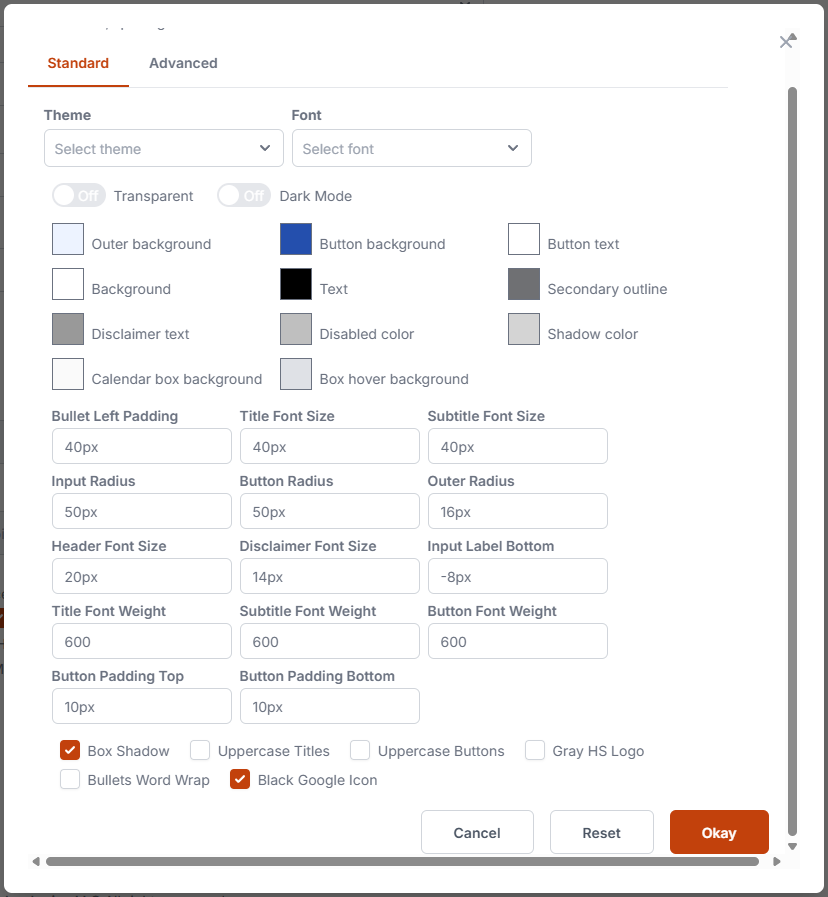This screenshot has height=897, width=828.
Task: Click the Reset button
Action: (602, 832)
